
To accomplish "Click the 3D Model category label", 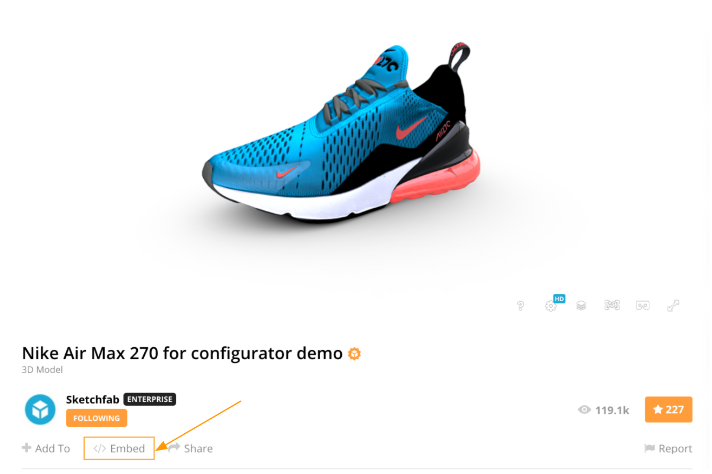I will [x=42, y=370].
